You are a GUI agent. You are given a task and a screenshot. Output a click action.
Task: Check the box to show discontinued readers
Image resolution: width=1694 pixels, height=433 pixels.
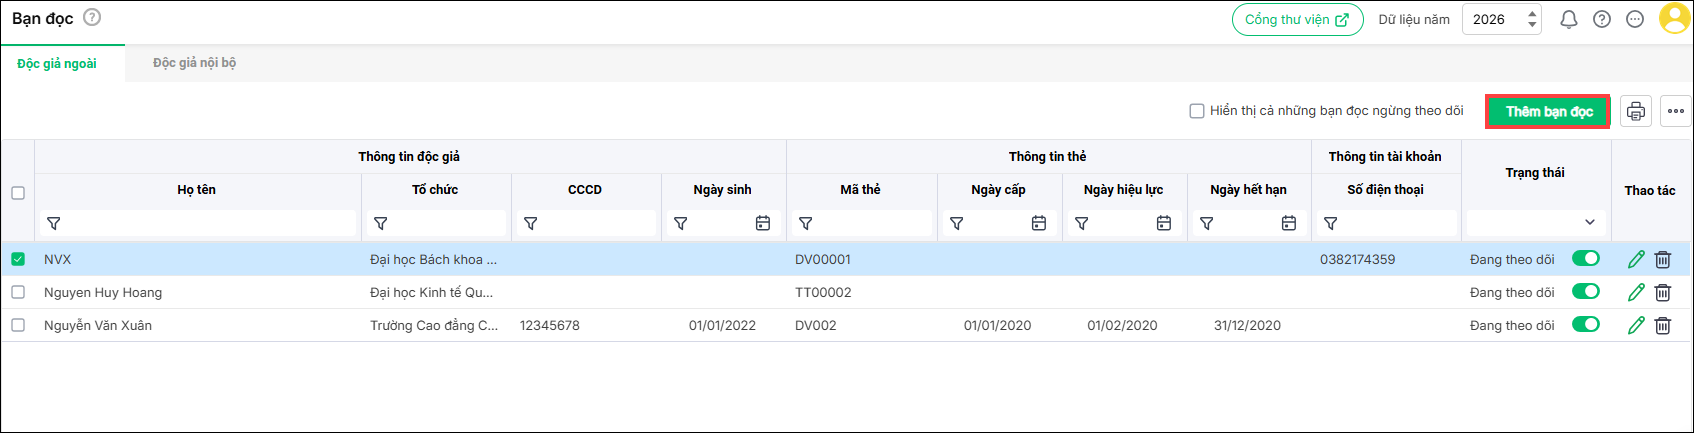click(x=1197, y=111)
